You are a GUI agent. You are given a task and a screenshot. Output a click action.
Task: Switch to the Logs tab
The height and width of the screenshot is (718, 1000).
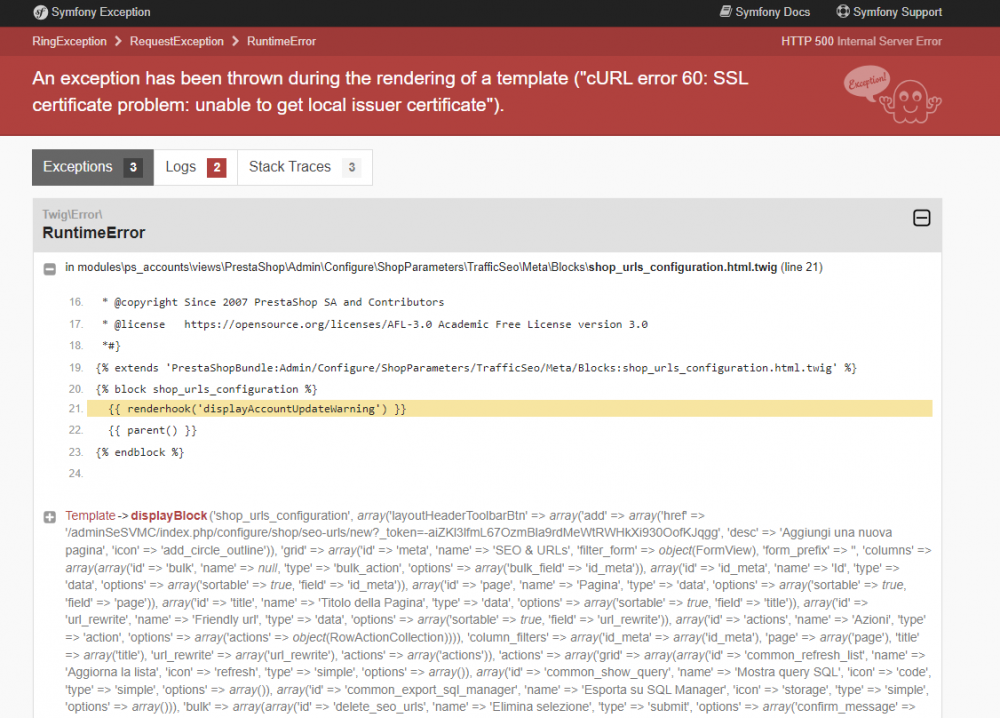click(196, 167)
